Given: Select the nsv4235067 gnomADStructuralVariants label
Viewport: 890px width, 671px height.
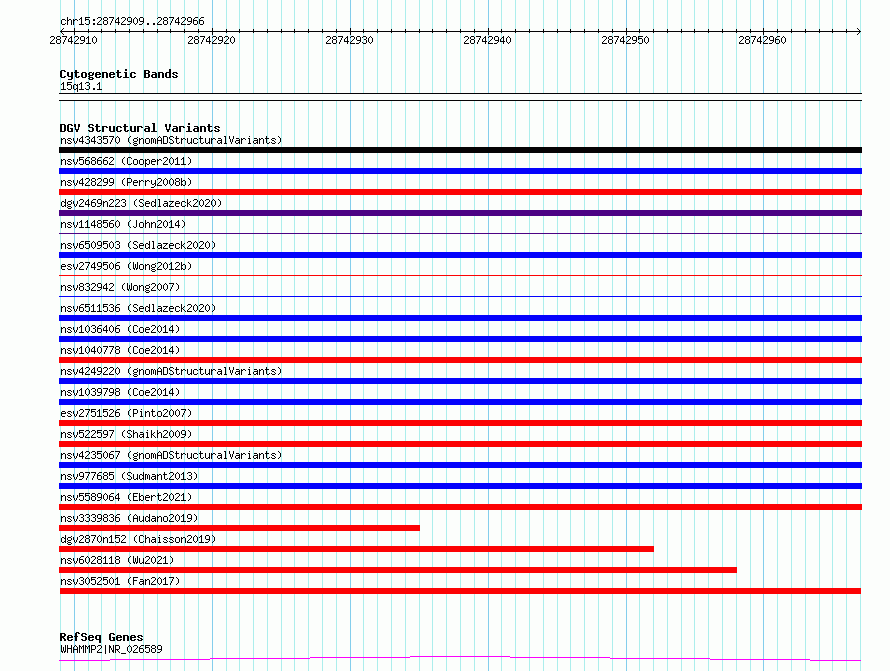Looking at the screenshot, I should tap(171, 455).
